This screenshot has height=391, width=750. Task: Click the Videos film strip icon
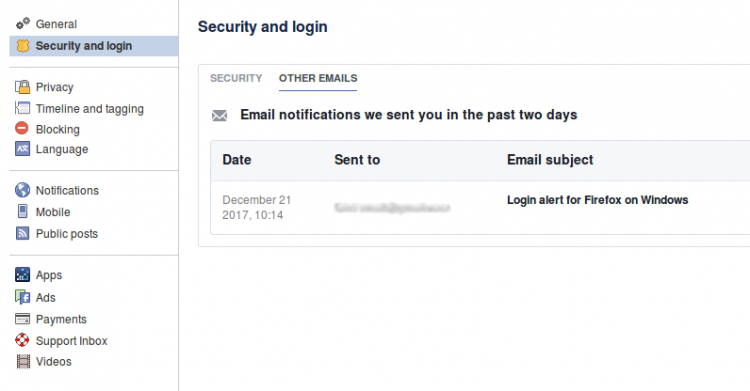point(23,361)
